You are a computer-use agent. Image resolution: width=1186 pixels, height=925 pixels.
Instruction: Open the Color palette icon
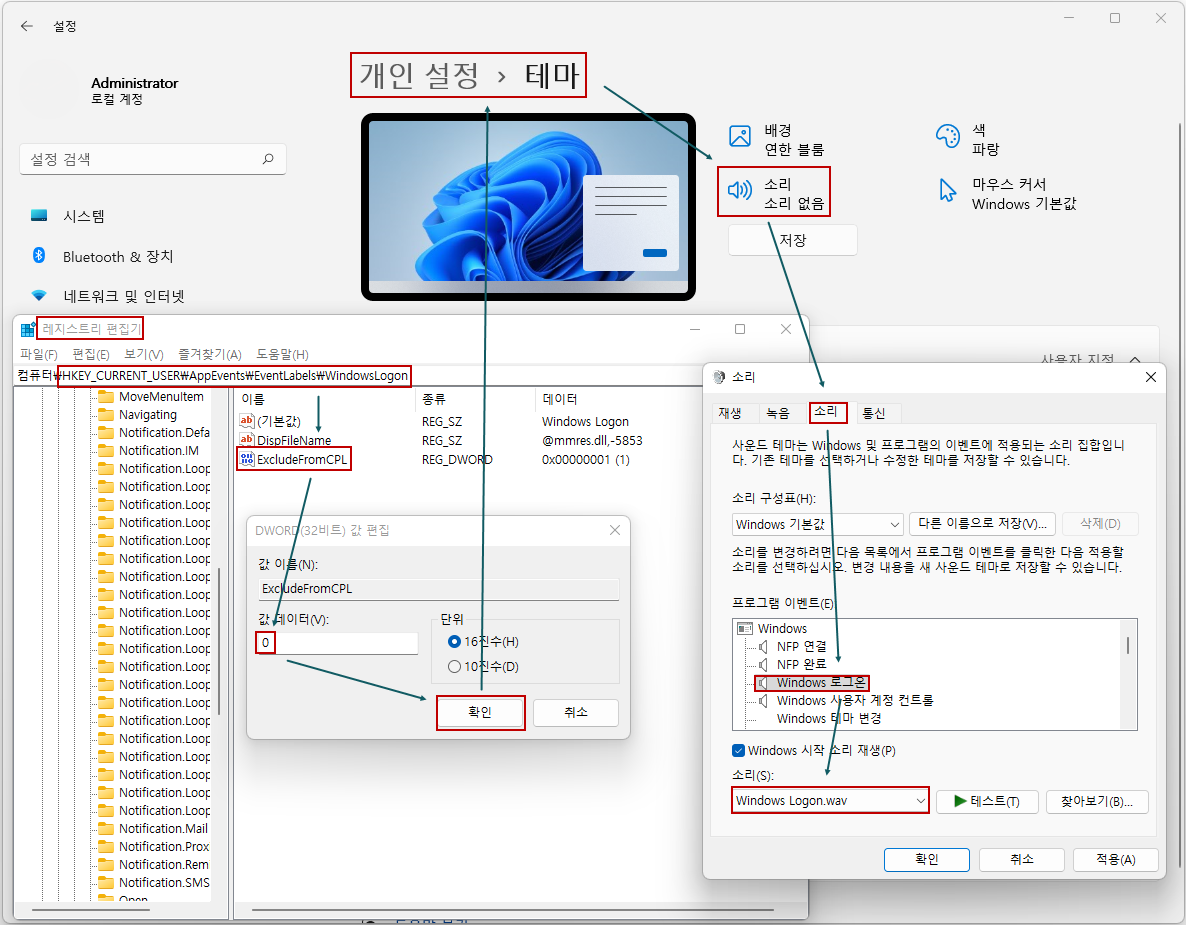[948, 136]
